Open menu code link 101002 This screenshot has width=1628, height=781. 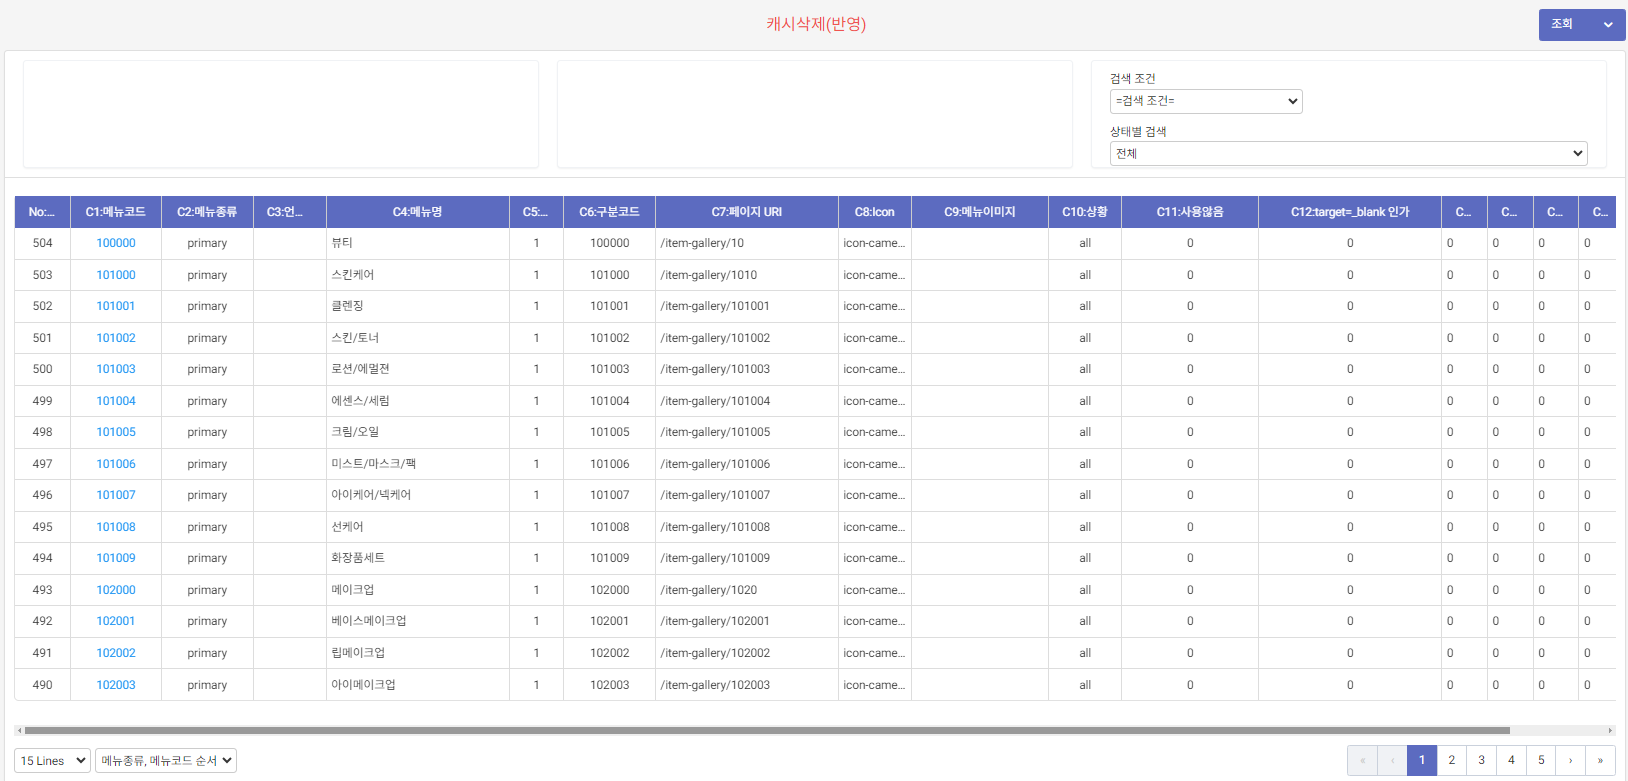coord(116,338)
